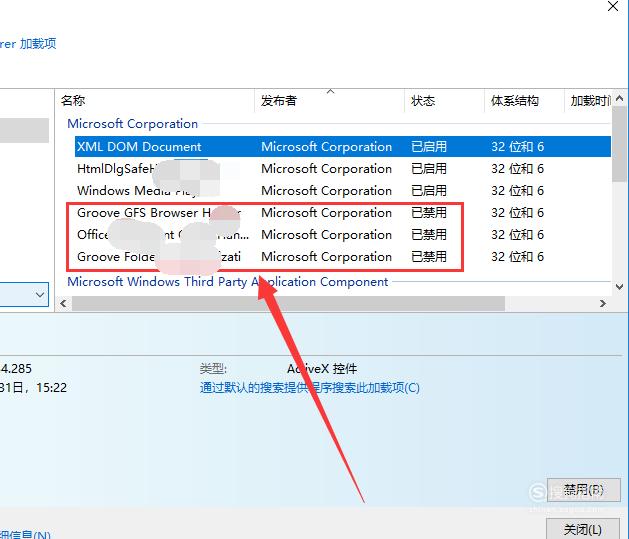The image size is (629, 539).
Task: Click 已禁用 status of Office Document Cache row
Action: [x=429, y=235]
